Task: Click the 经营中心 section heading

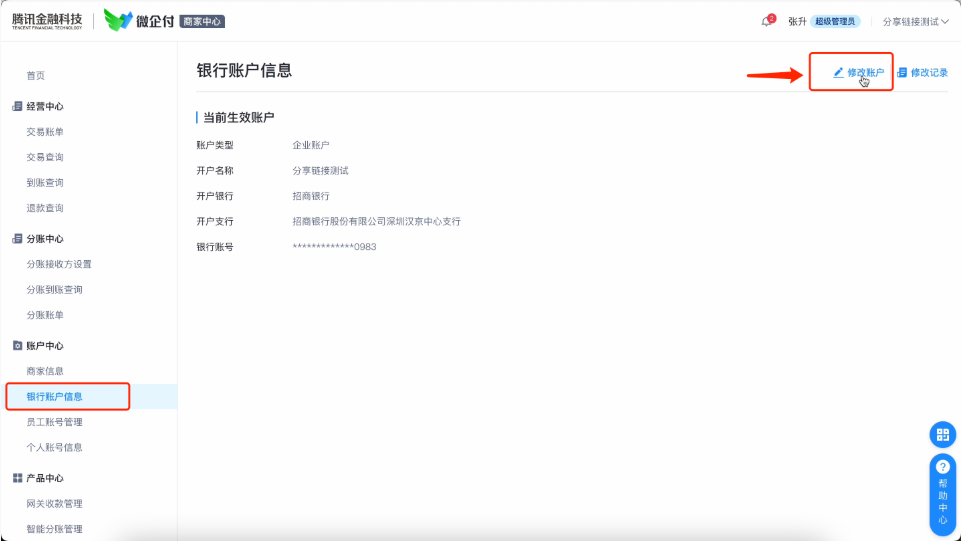Action: pyautogui.click(x=45, y=107)
